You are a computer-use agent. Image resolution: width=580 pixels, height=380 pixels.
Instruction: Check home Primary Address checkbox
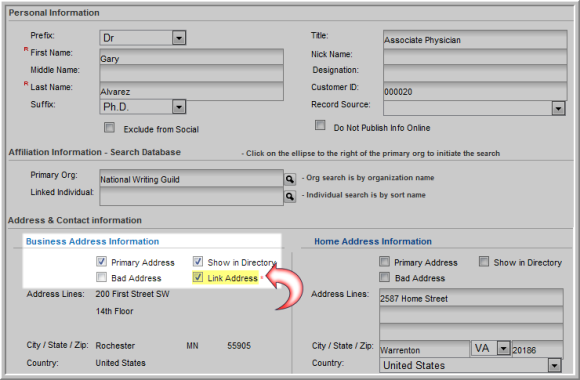(385, 262)
